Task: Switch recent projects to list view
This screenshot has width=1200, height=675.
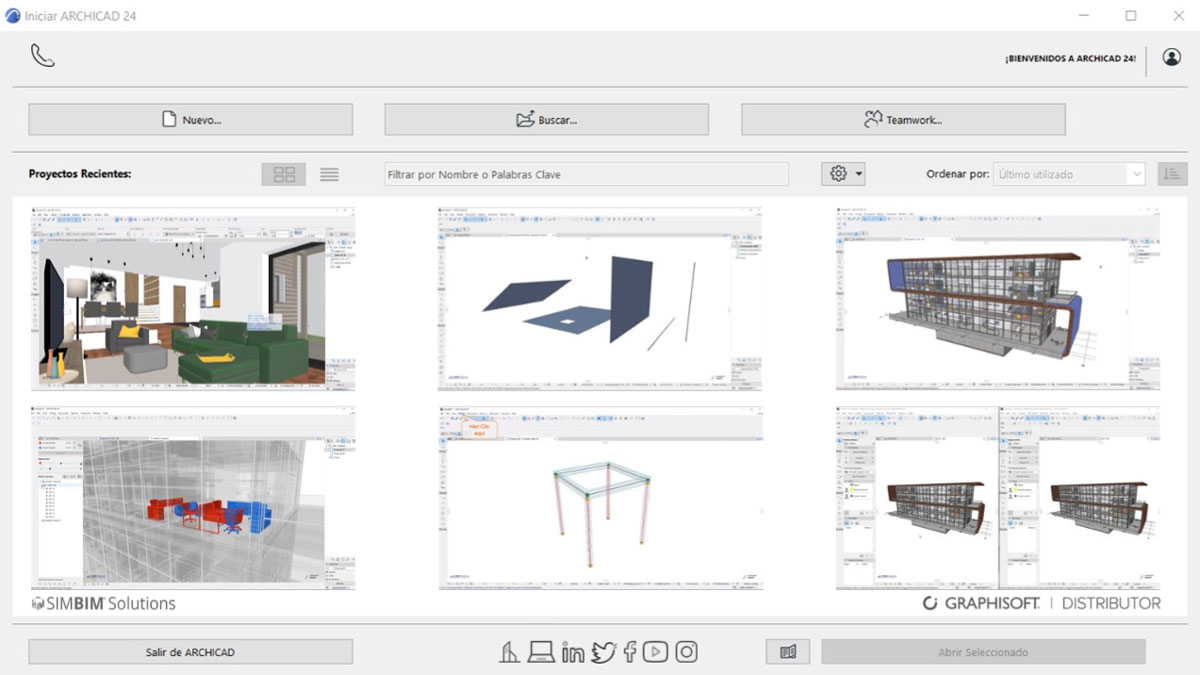Action: coord(329,174)
